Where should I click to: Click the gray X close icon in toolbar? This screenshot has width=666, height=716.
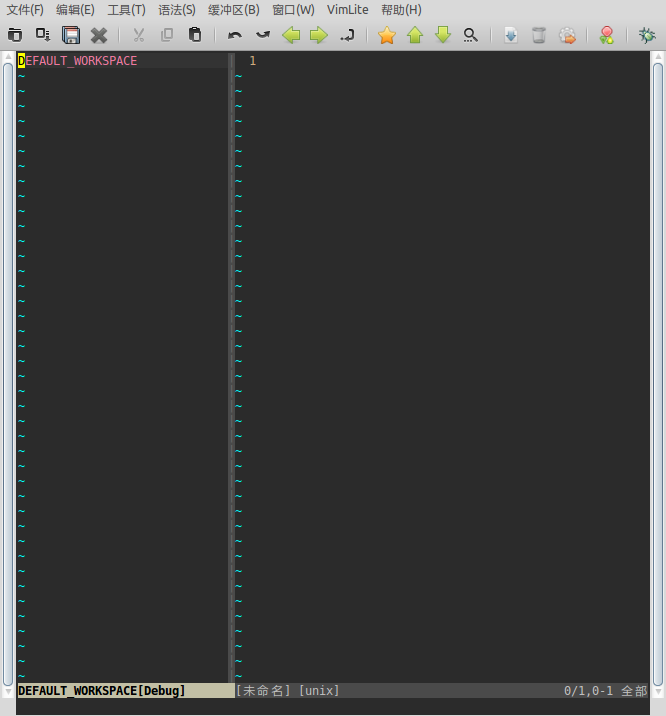99,35
